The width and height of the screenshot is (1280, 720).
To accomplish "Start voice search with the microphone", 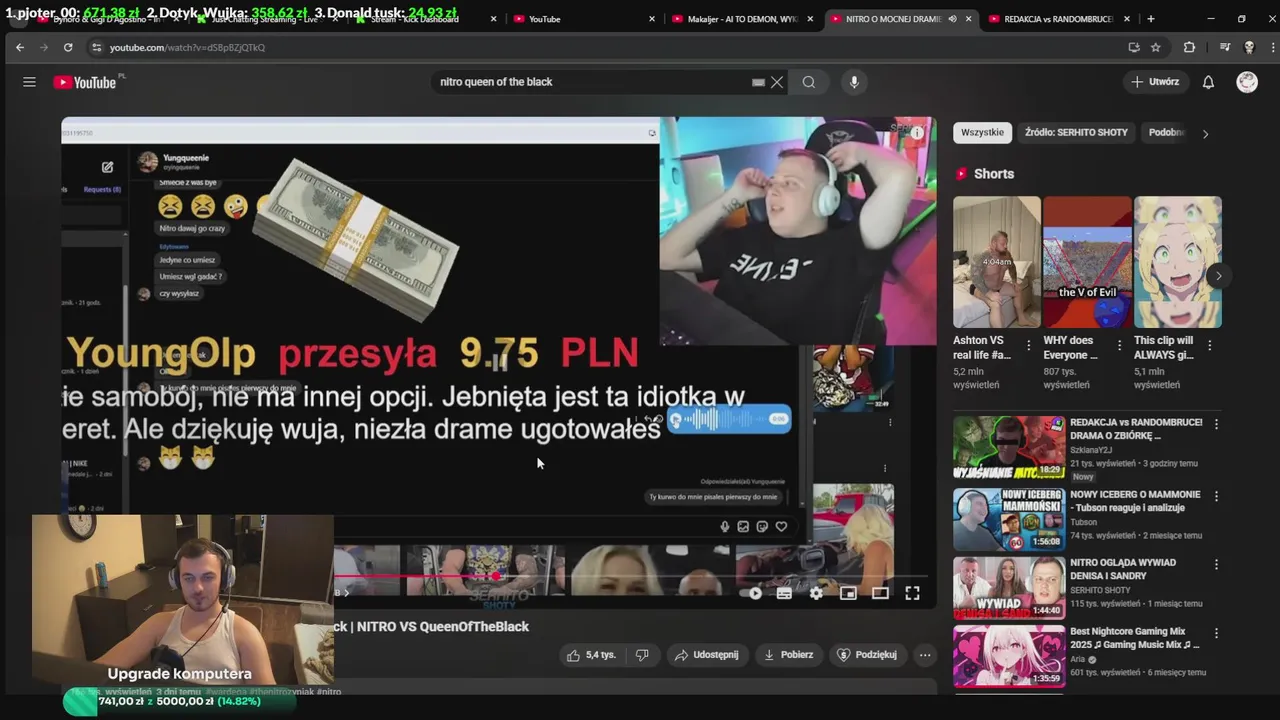I will [x=854, y=82].
